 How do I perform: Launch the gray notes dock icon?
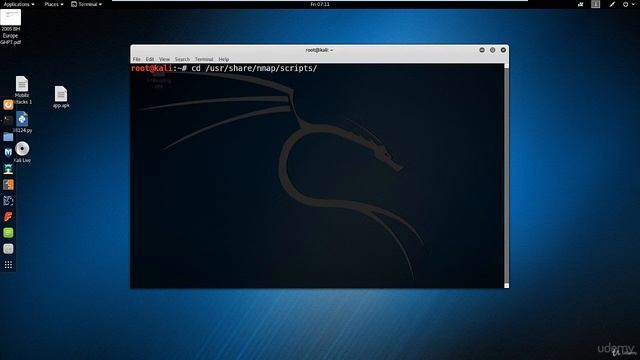point(8,249)
